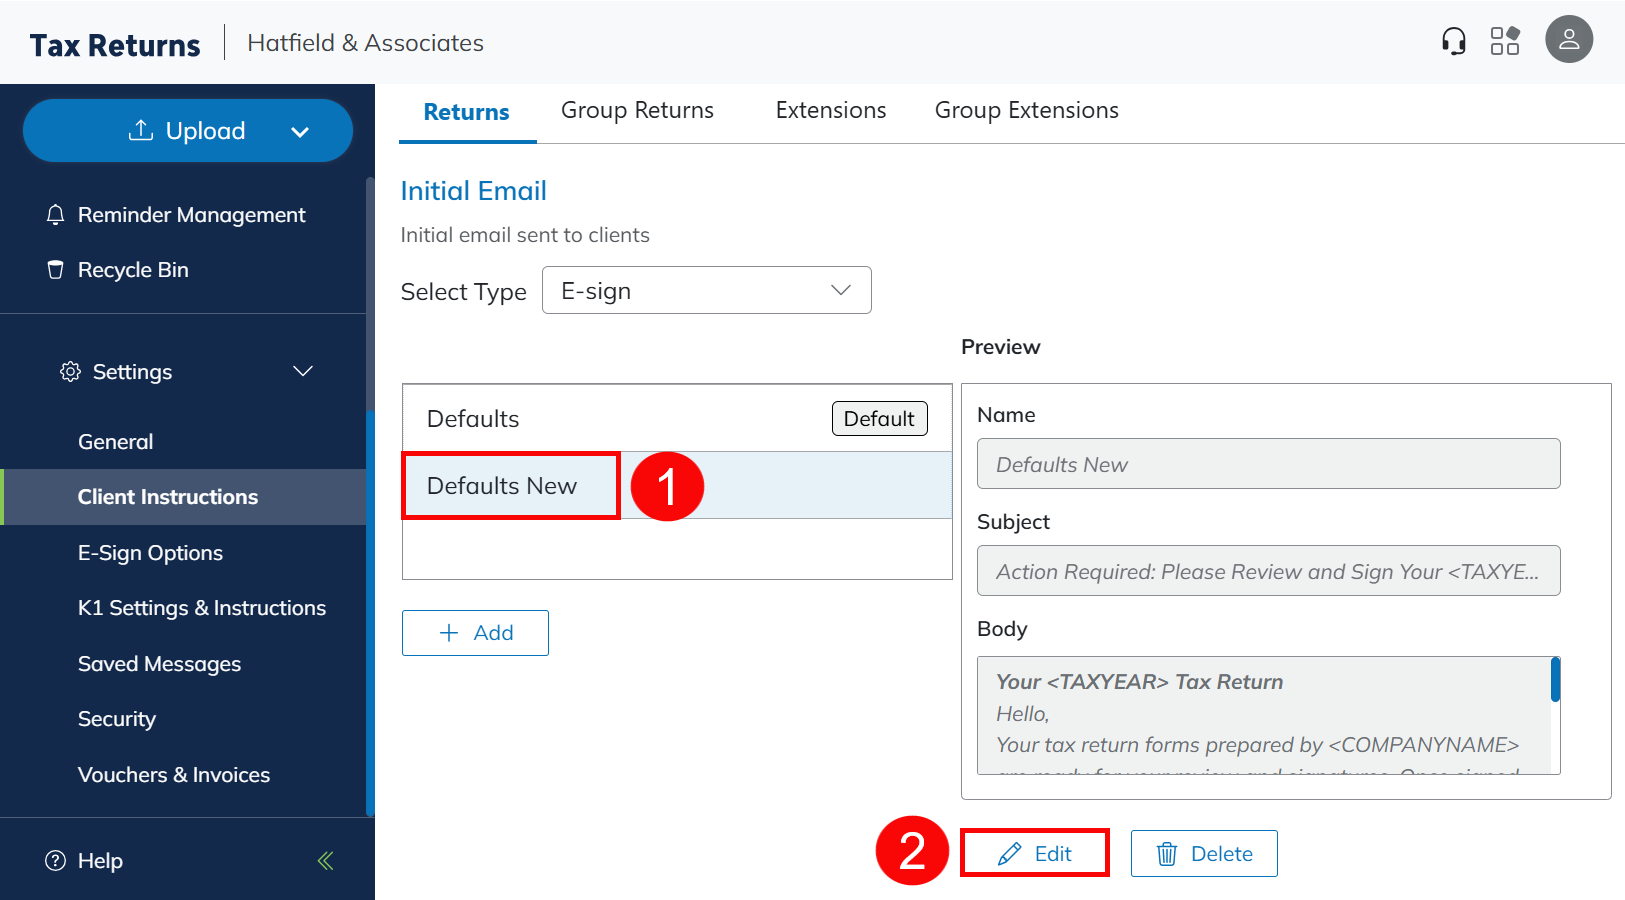Collapse the Settings section chevron
Viewport: 1625px width, 900px height.
pos(303,372)
